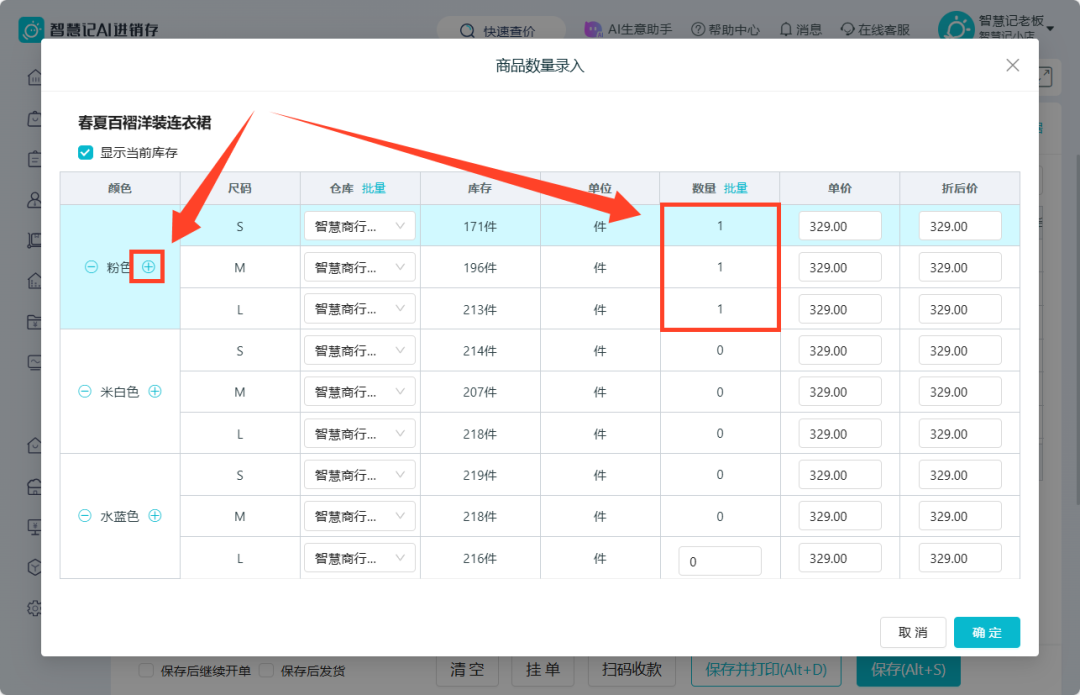This screenshot has height=695, width=1080.
Task: Uncheck the 显示当前库存 checkbox
Action: pyautogui.click(x=85, y=152)
